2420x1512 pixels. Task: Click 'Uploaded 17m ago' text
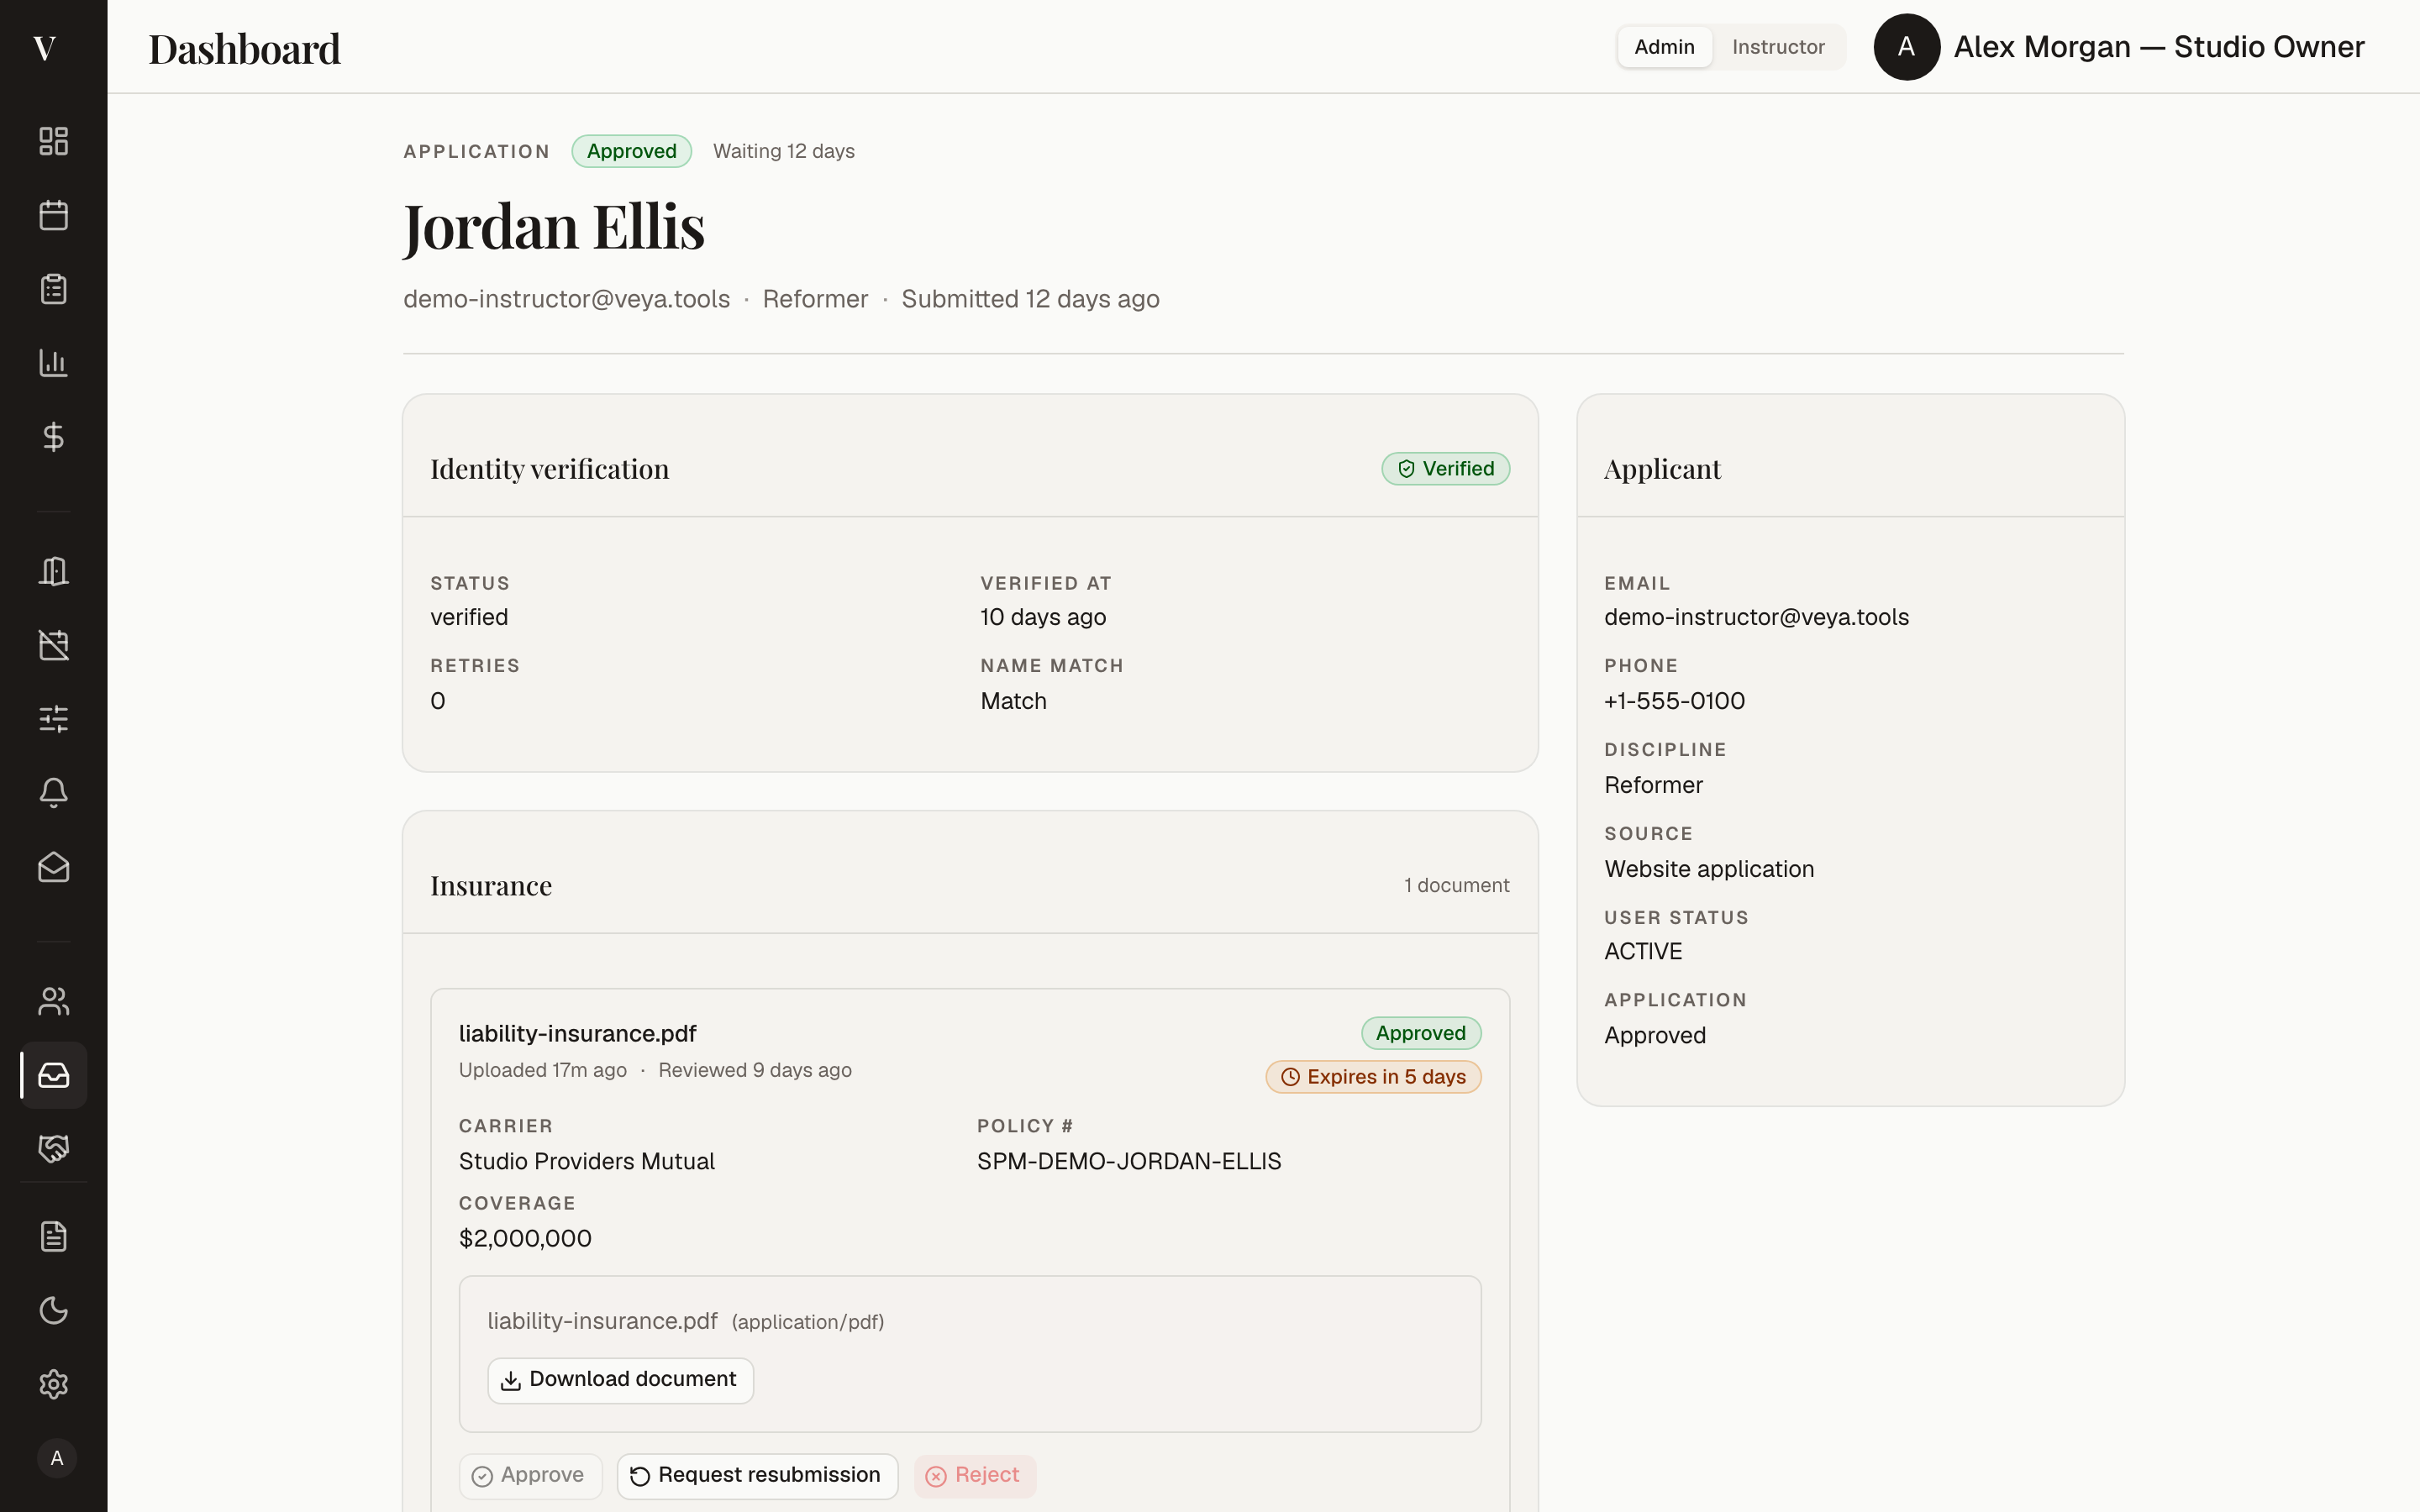[543, 1070]
